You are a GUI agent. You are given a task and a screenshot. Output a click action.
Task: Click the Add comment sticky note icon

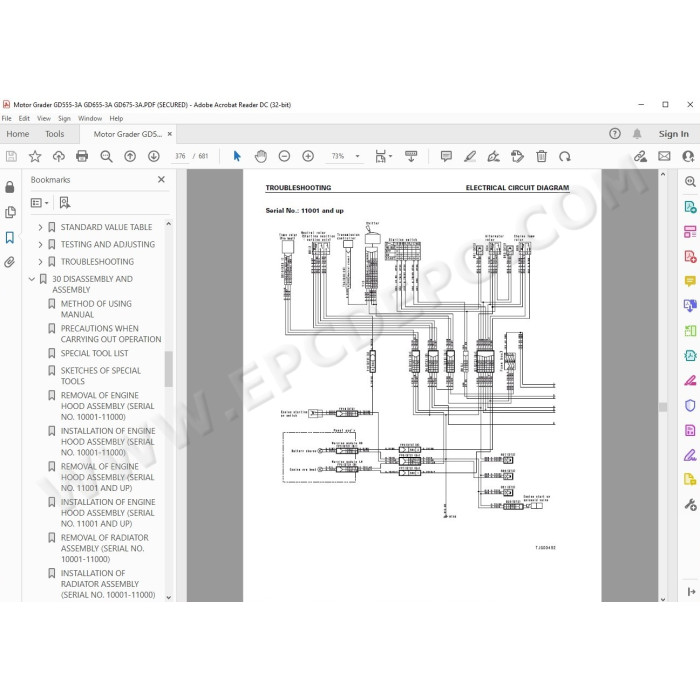(x=446, y=156)
